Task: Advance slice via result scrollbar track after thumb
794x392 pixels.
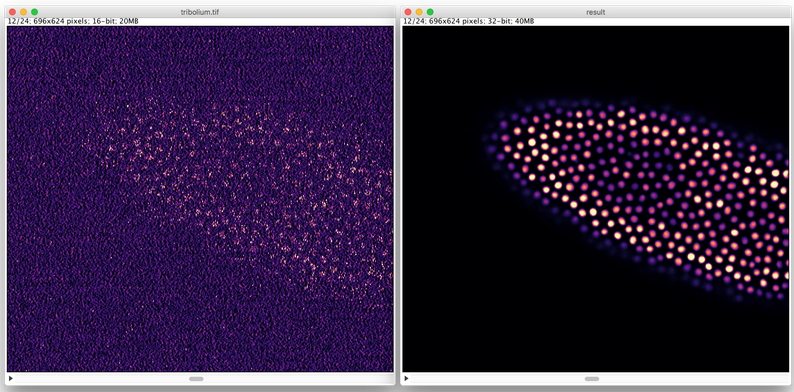Action: (x=693, y=378)
